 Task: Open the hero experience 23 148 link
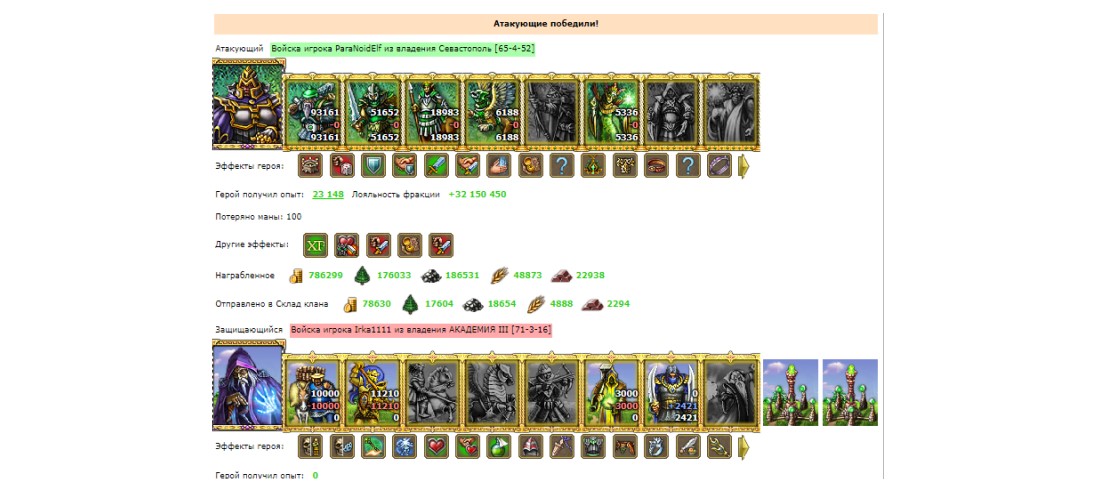point(328,194)
